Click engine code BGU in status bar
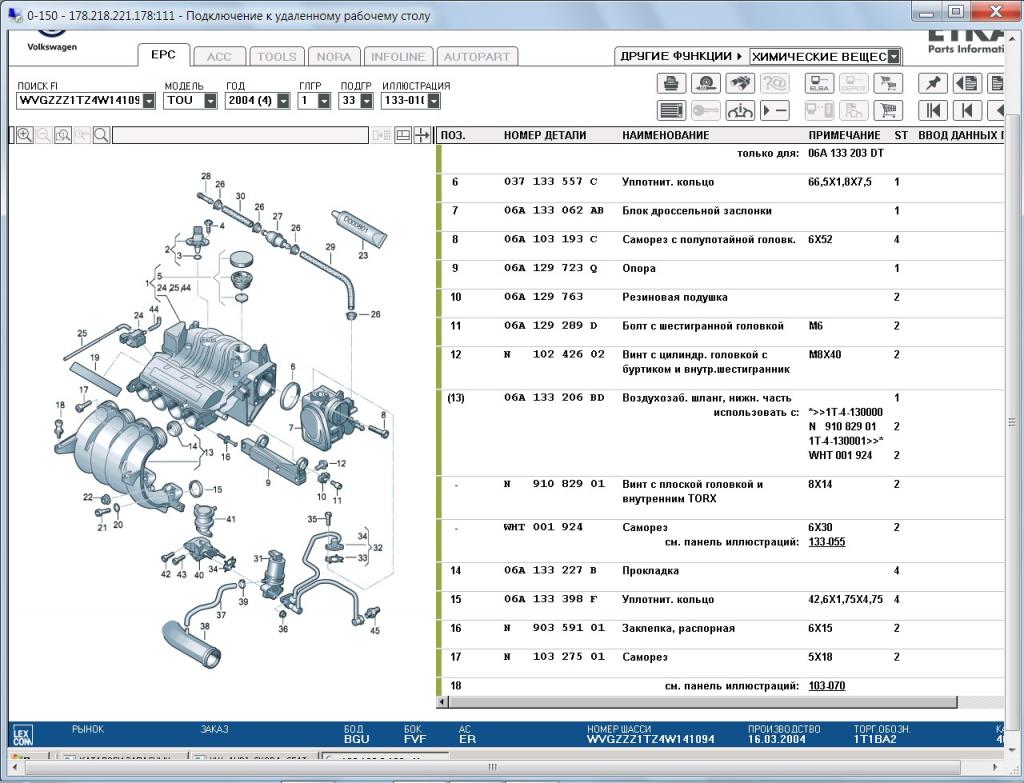 point(357,739)
